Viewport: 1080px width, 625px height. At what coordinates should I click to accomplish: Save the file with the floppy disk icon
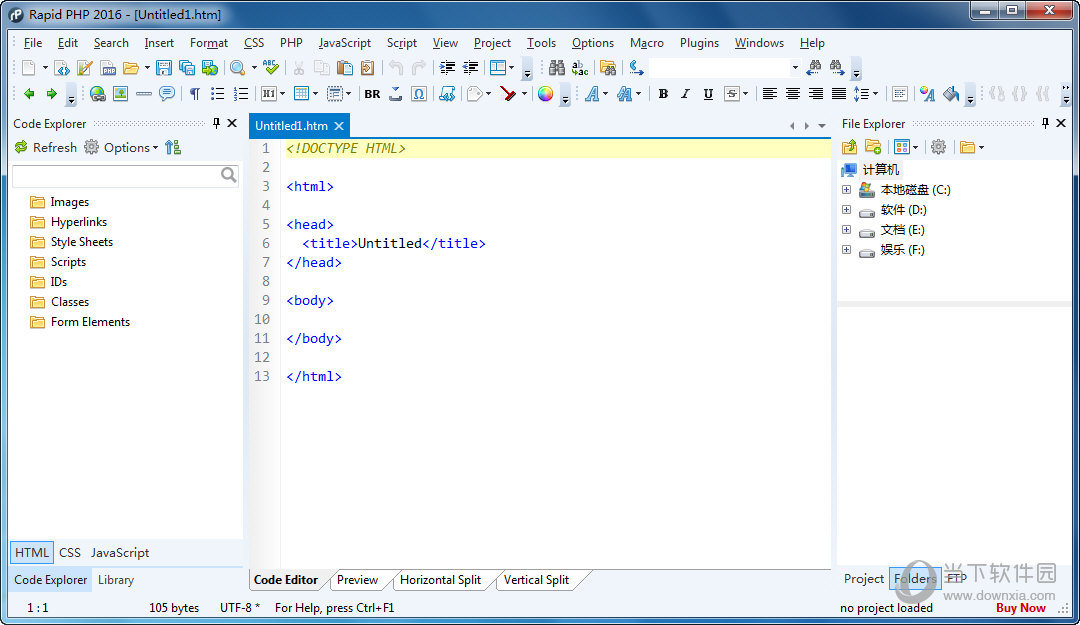click(x=163, y=68)
